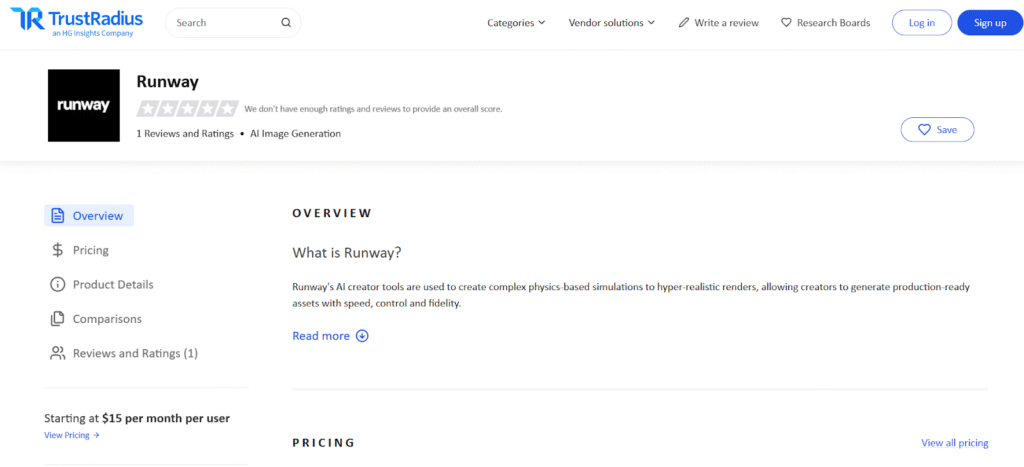This screenshot has height=467, width=1024.
Task: Open the View all pricing link
Action: pos(954,443)
